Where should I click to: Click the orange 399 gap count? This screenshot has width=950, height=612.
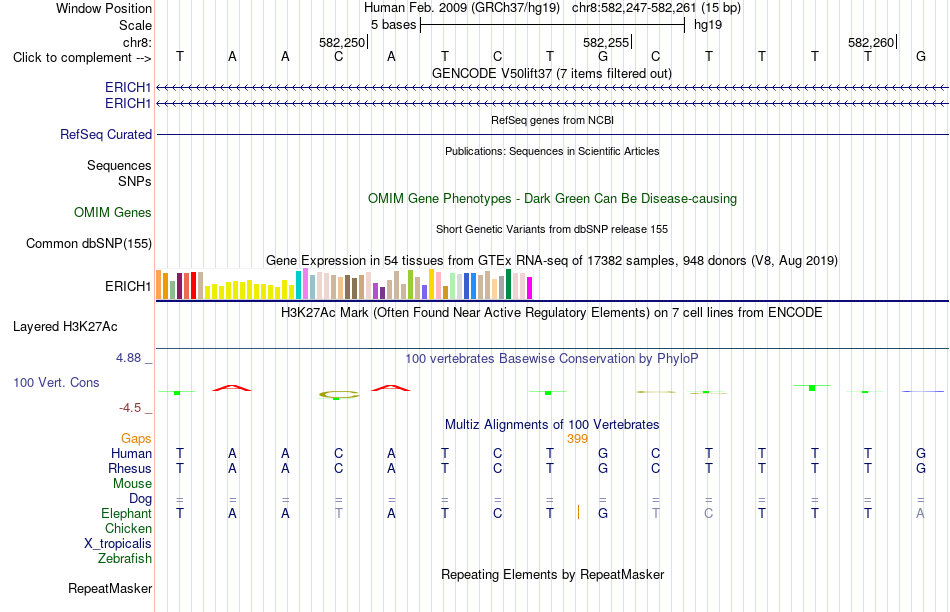pos(577,439)
